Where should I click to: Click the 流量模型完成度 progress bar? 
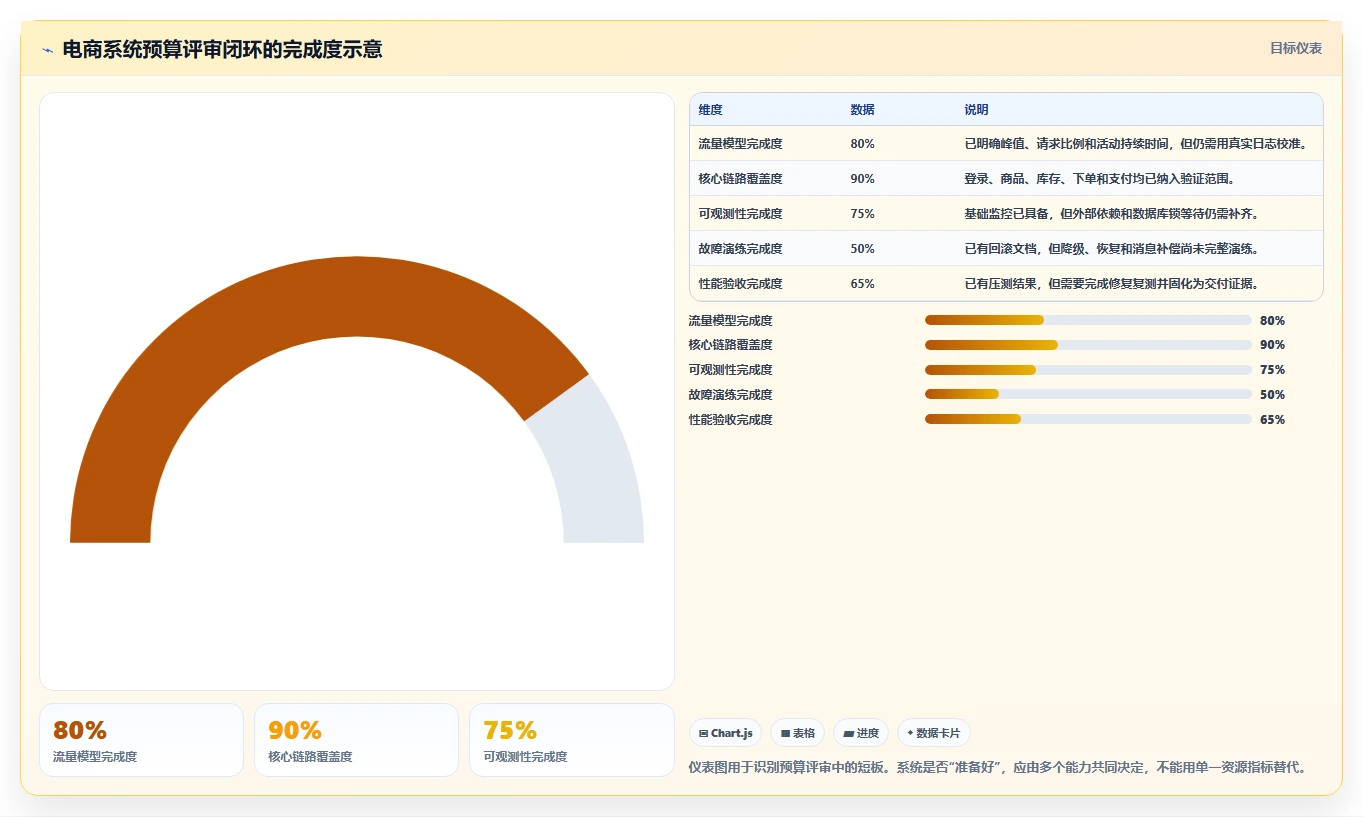coord(1088,320)
